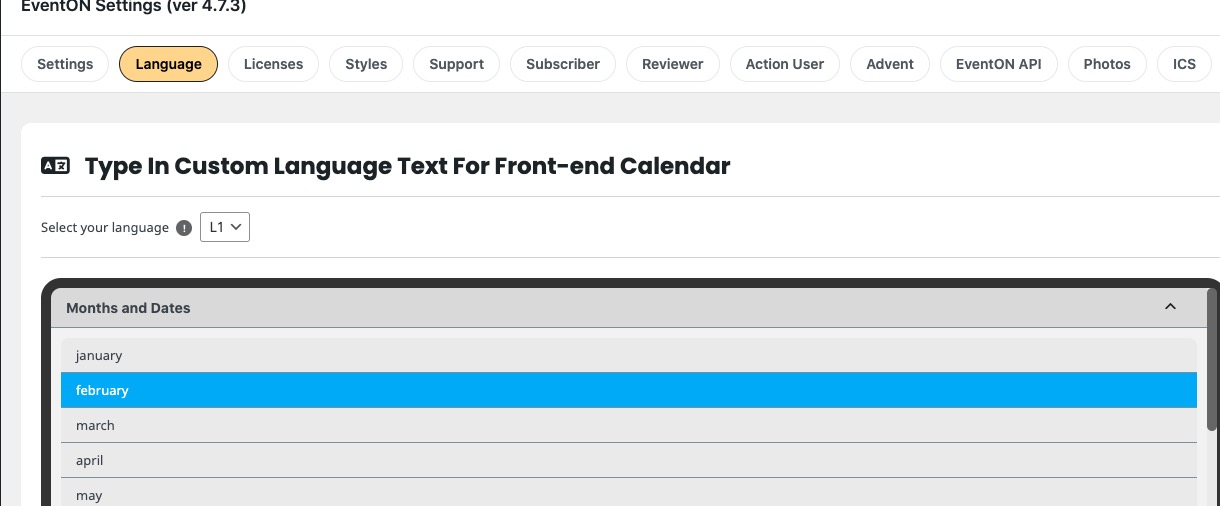The image size is (1220, 506).
Task: Switch to the Subscriber tab
Action: [563, 64]
